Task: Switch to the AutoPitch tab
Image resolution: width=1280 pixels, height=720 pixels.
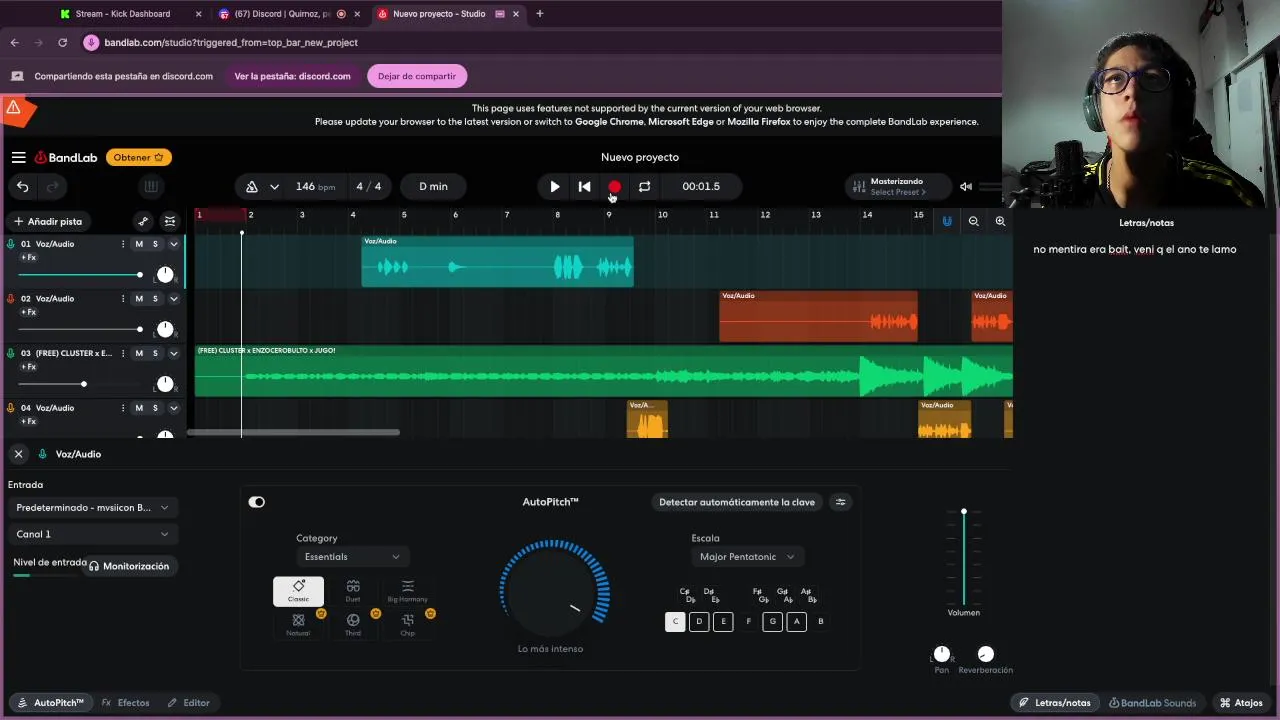Action: [50, 703]
